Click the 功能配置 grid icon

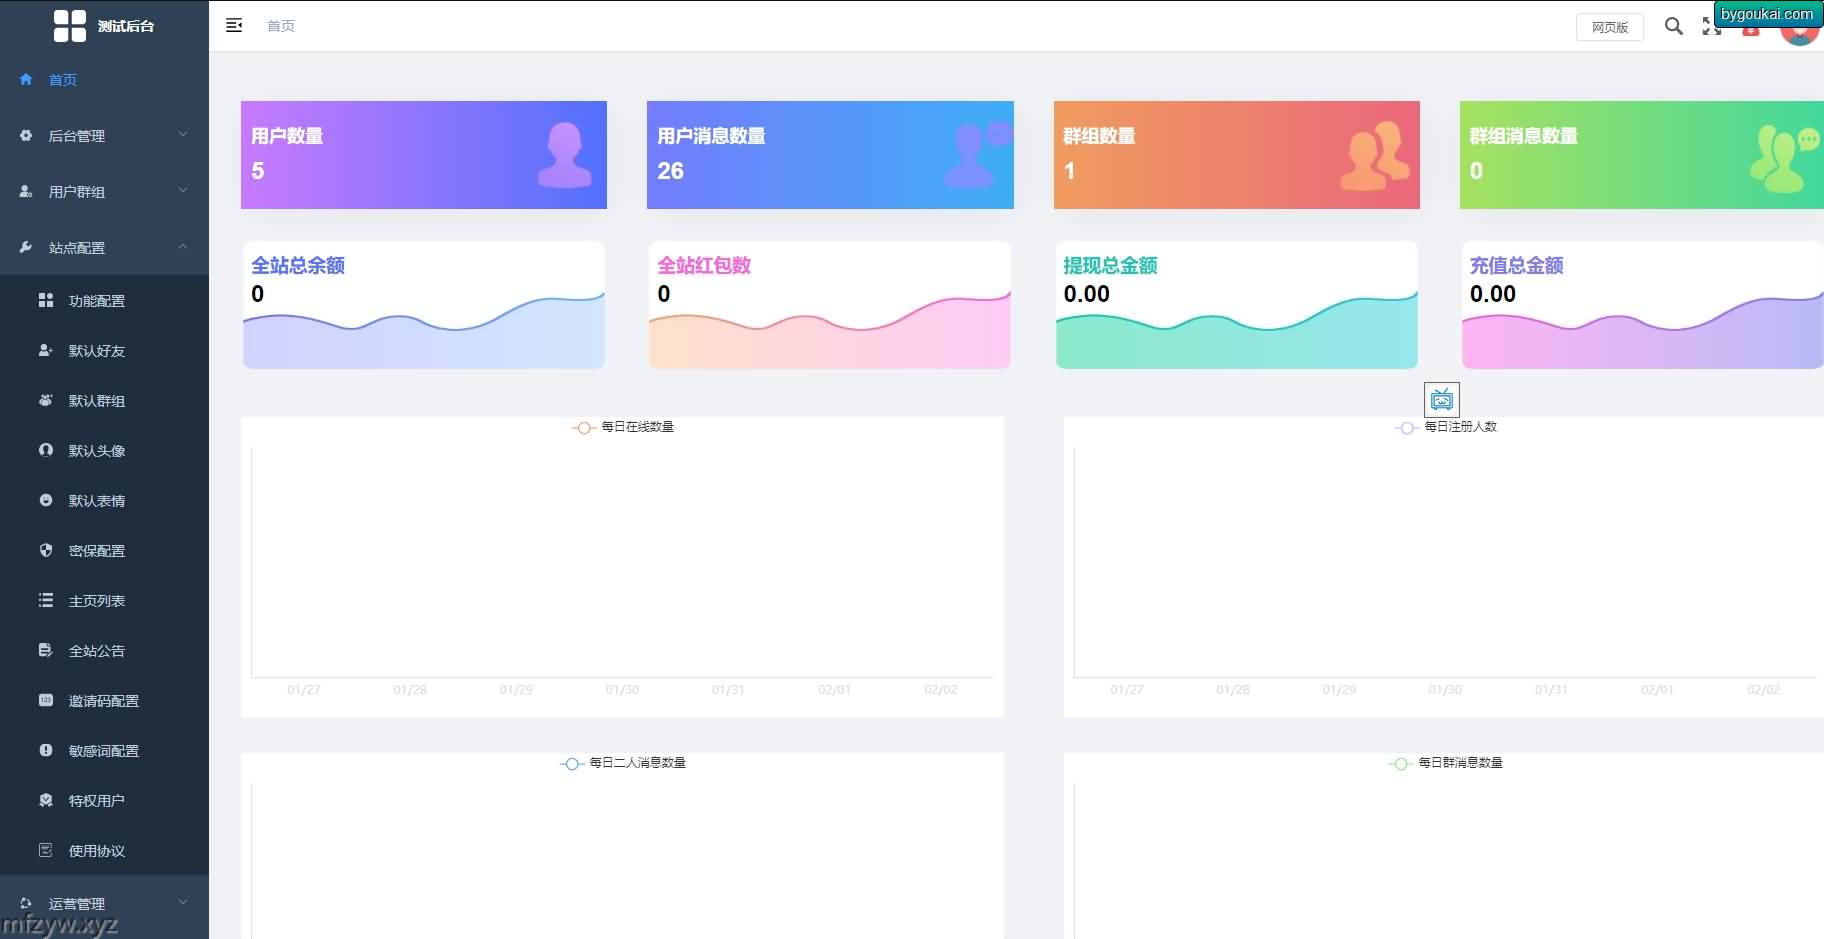(x=46, y=300)
